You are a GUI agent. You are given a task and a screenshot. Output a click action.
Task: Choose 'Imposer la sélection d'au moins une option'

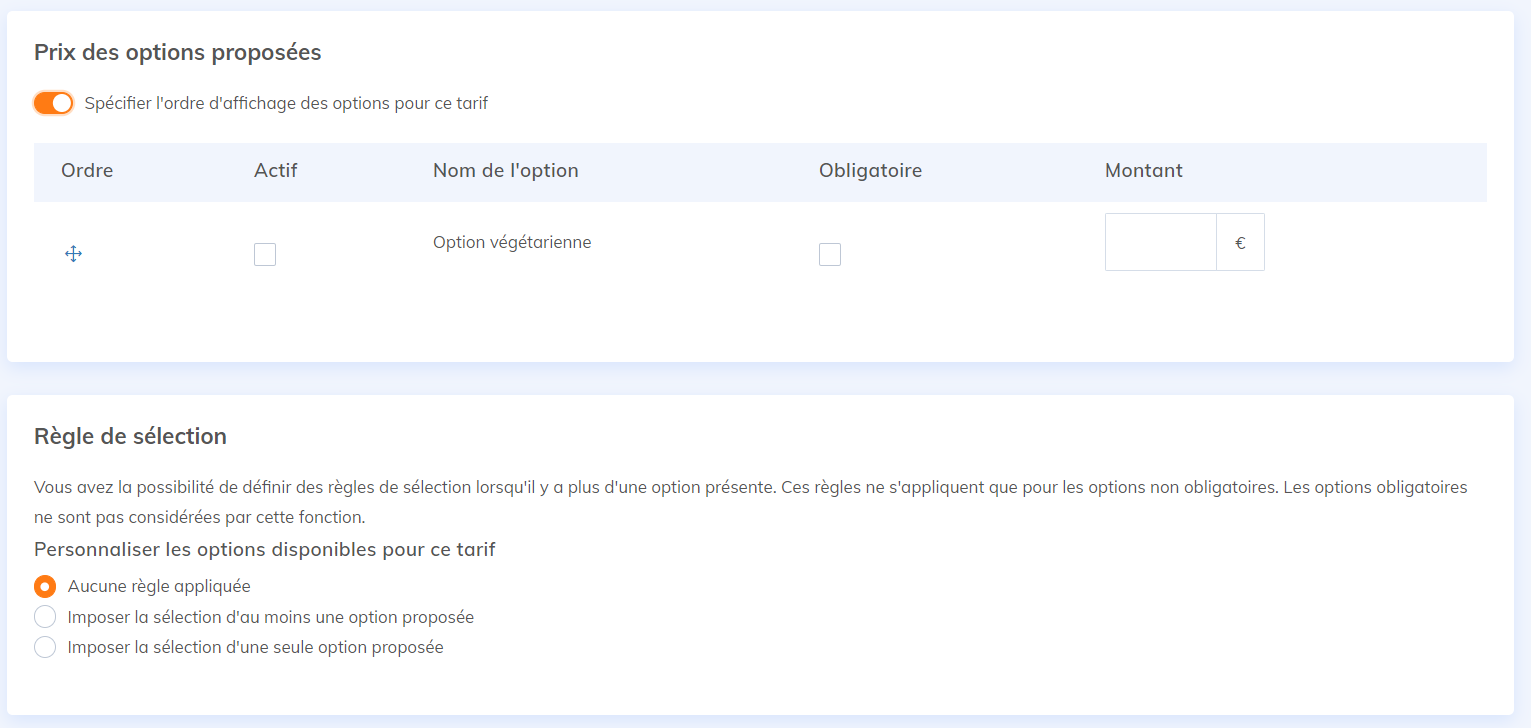[45, 617]
